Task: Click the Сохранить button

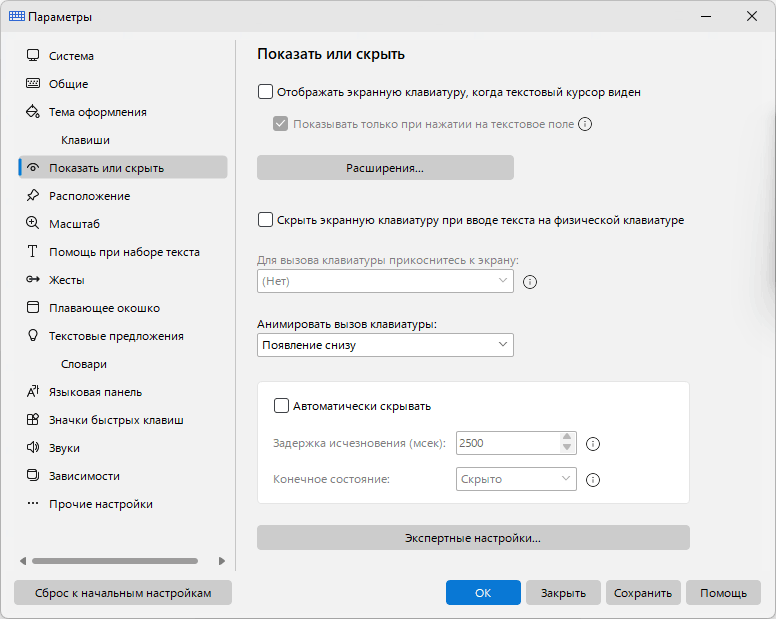Action: pyautogui.click(x=643, y=593)
